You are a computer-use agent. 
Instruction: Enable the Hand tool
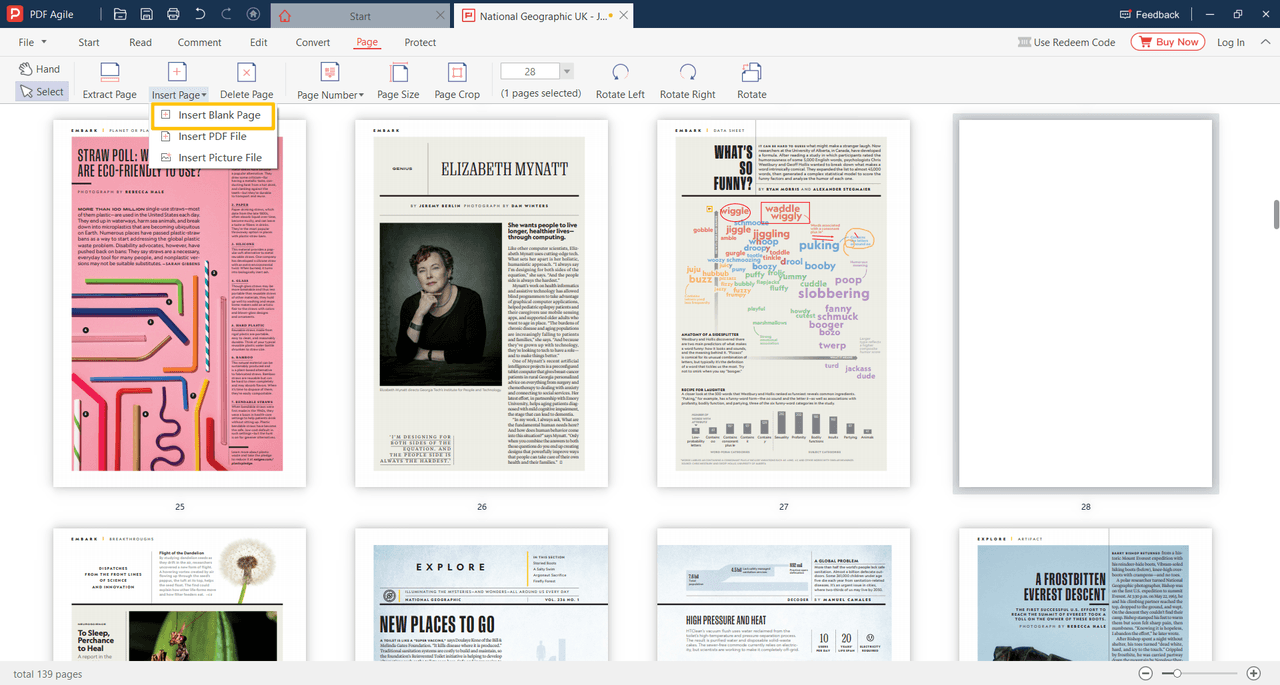click(x=40, y=67)
